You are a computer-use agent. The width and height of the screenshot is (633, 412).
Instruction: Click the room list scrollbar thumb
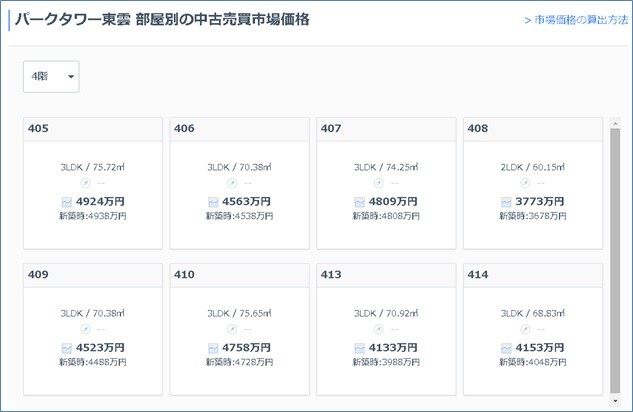point(615,261)
